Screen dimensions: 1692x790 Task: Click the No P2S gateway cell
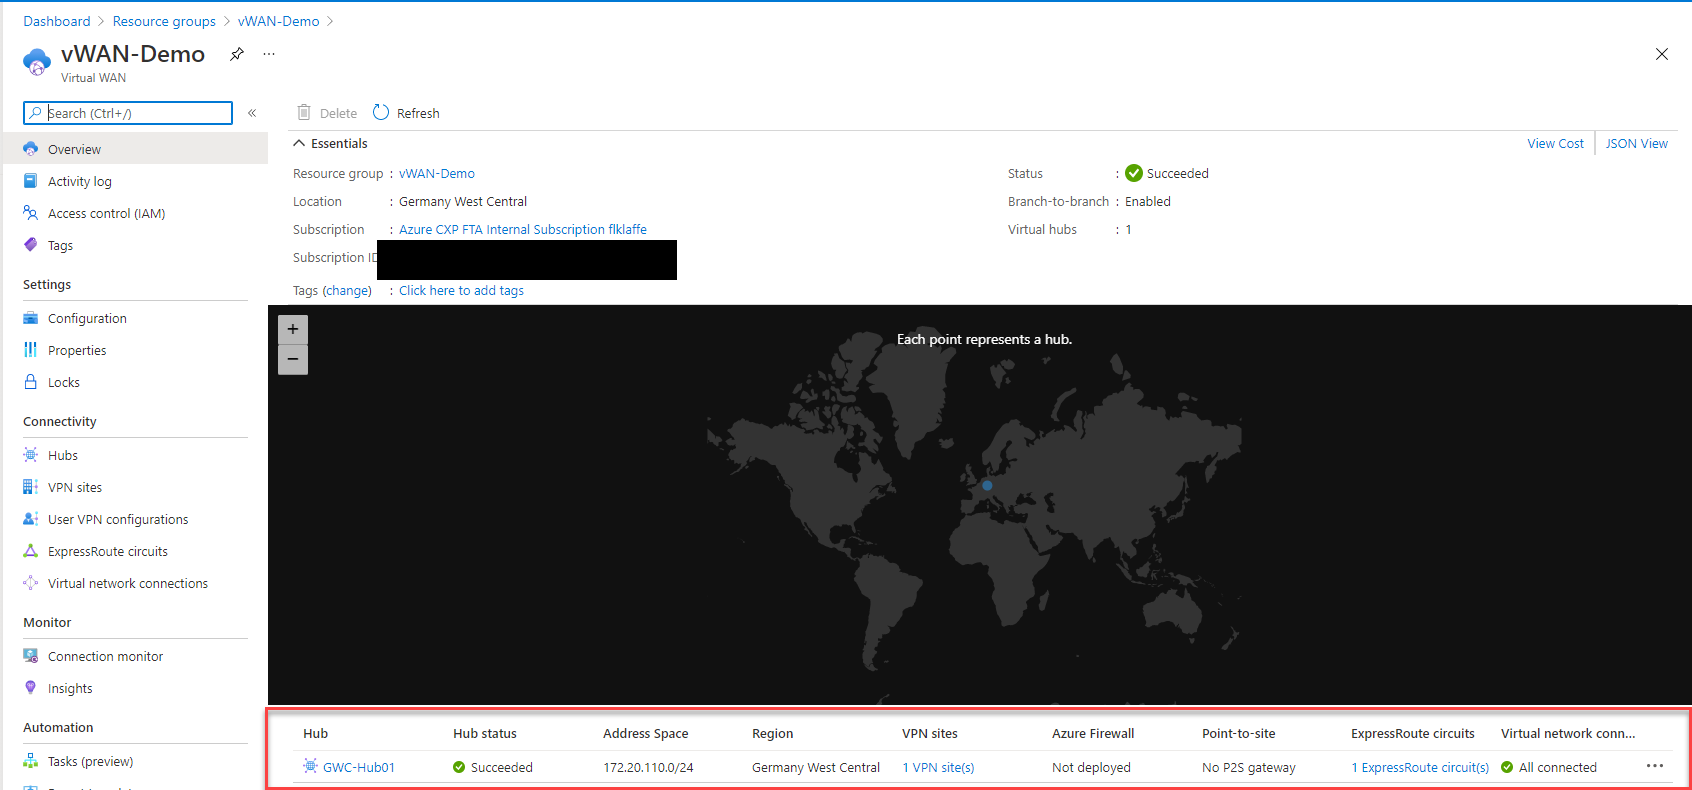pyautogui.click(x=1249, y=767)
